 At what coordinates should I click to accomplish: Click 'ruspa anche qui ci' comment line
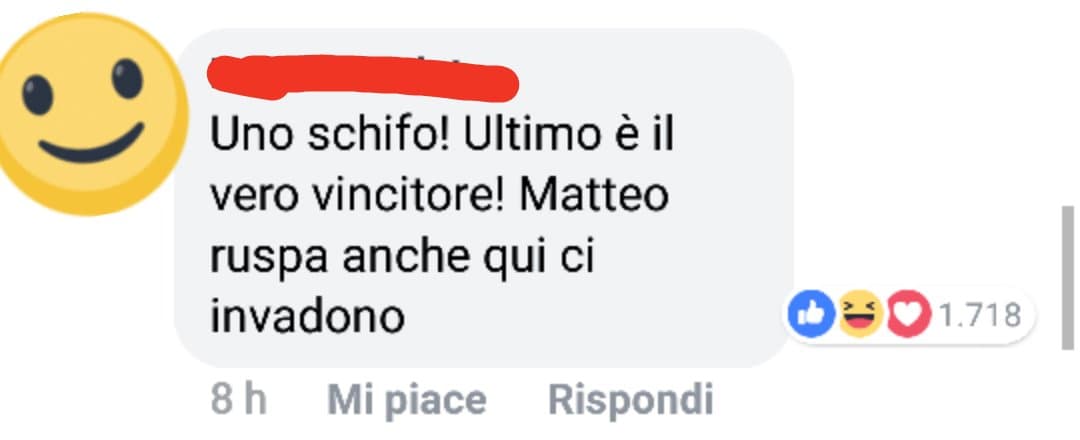coord(402,258)
